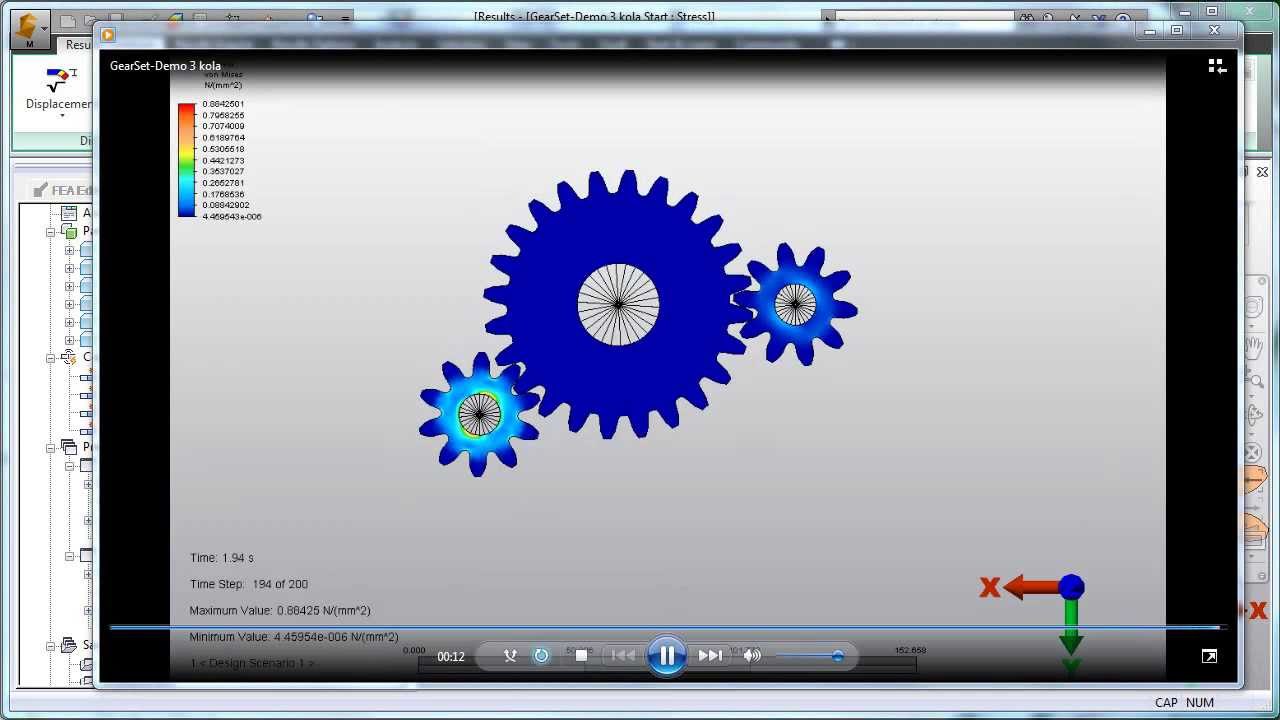Viewport: 1280px width, 720px height.
Task: Close the media player window
Action: [x=1215, y=31]
